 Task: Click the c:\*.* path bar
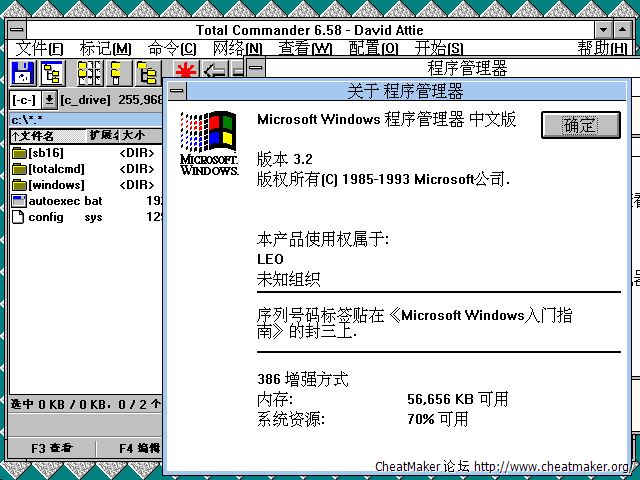(80, 119)
